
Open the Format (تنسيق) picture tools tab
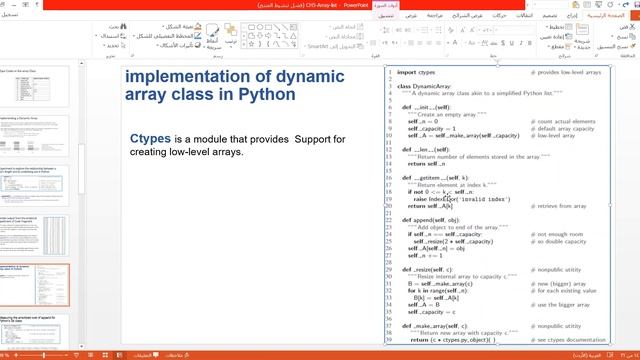pyautogui.click(x=386, y=16)
